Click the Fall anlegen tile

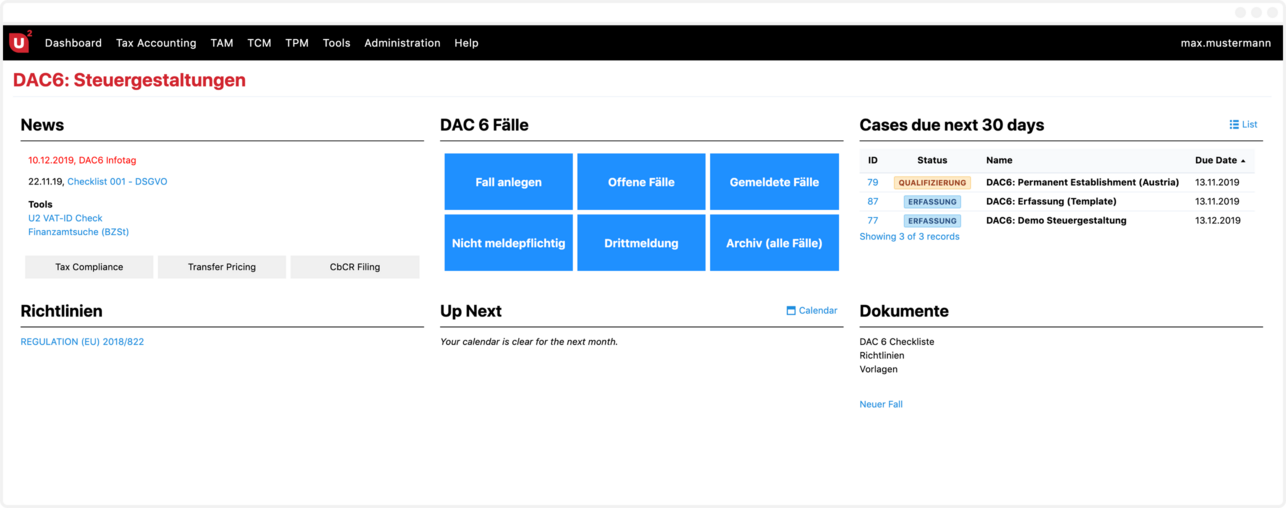click(508, 182)
